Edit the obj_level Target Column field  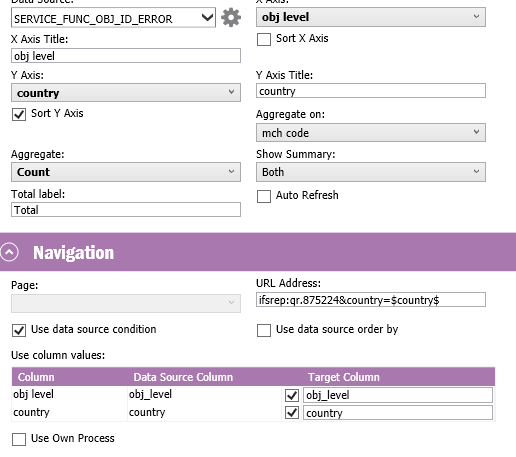[x=398, y=395]
